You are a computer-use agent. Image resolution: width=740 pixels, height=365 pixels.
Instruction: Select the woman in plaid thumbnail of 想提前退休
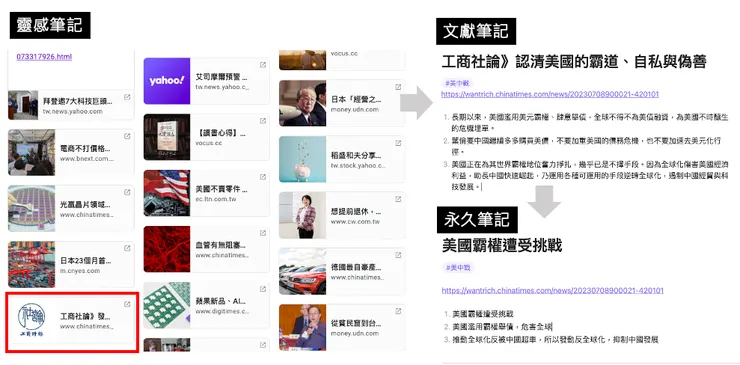pyautogui.click(x=302, y=215)
